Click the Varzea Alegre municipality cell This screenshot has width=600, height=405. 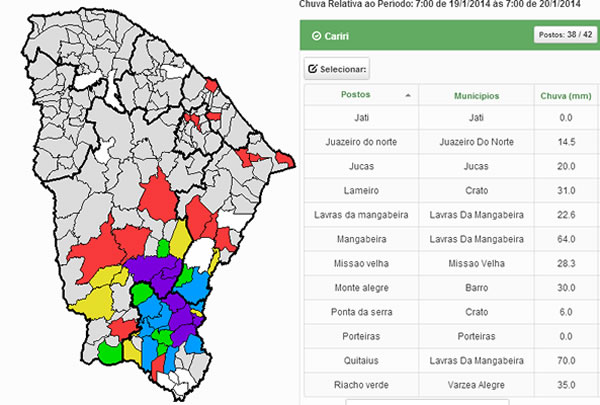coord(475,383)
